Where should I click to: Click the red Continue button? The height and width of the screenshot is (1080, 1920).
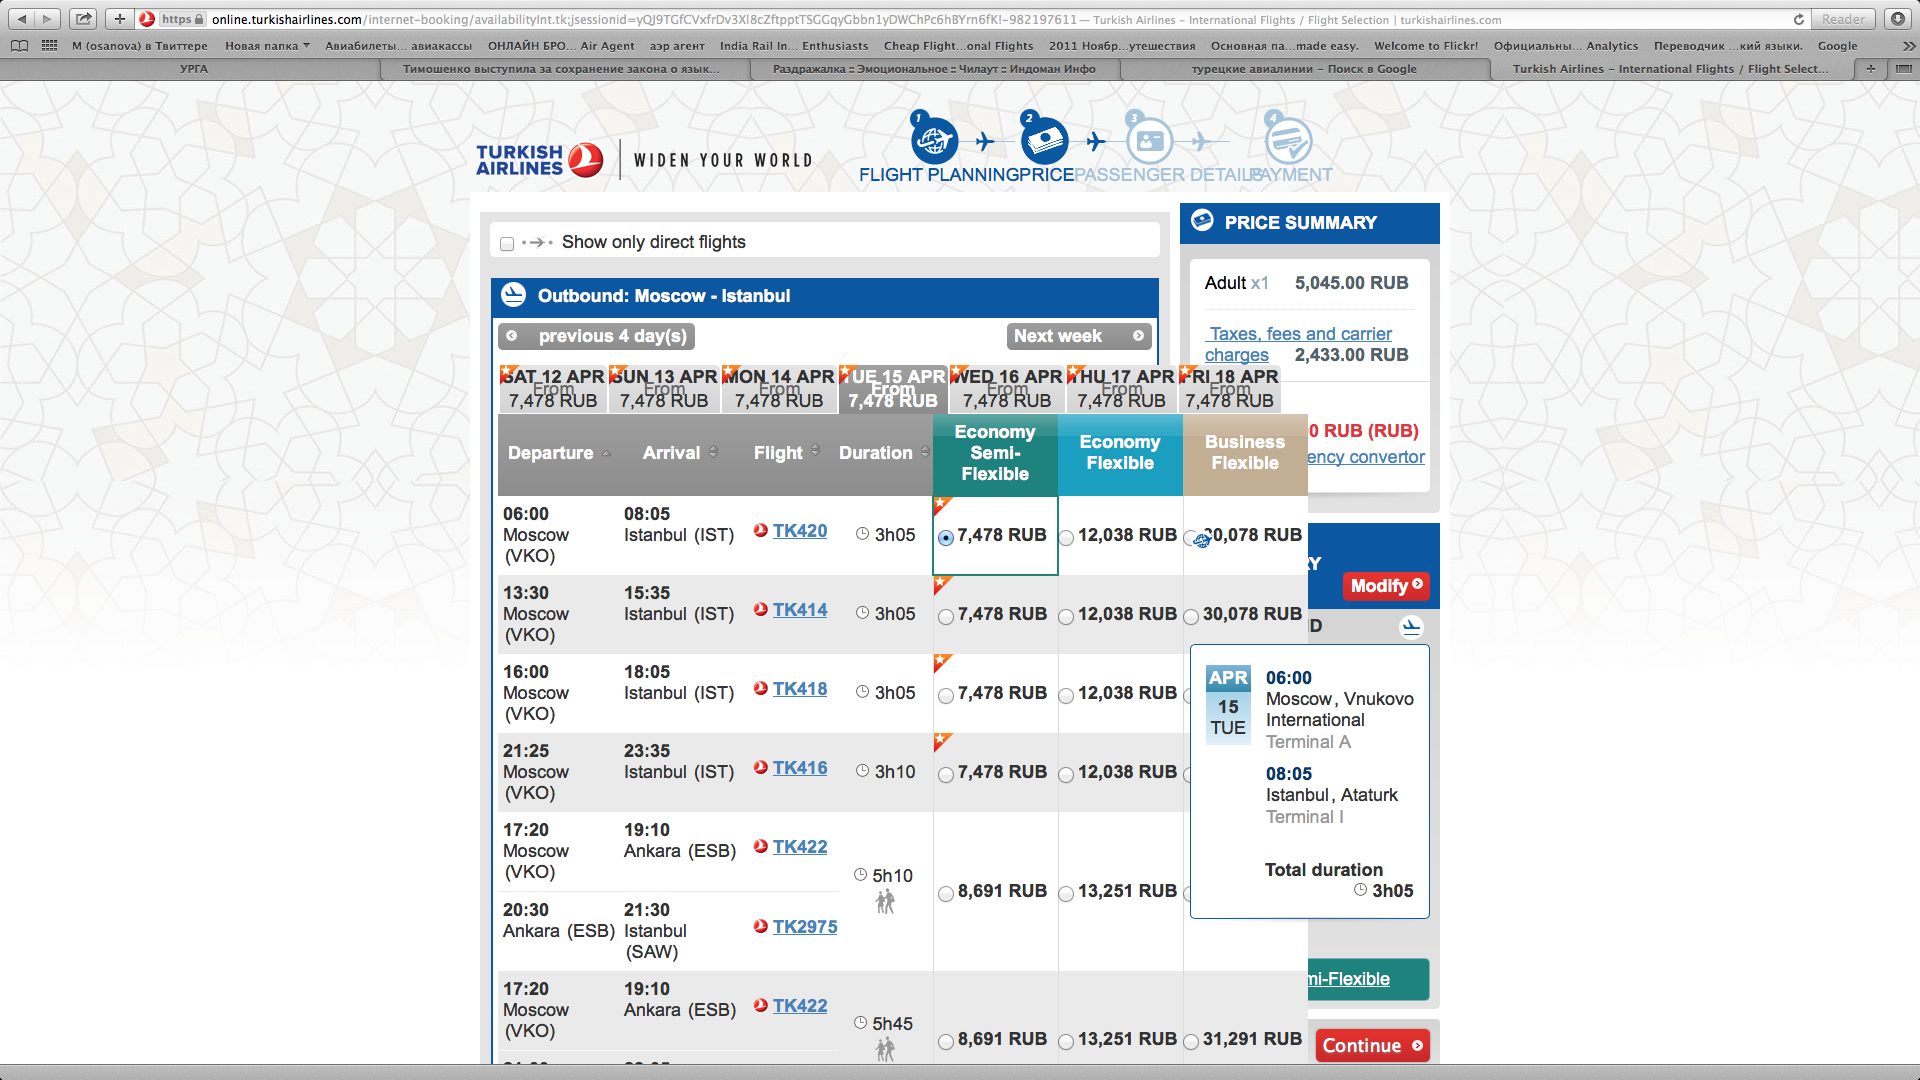pos(1371,1045)
